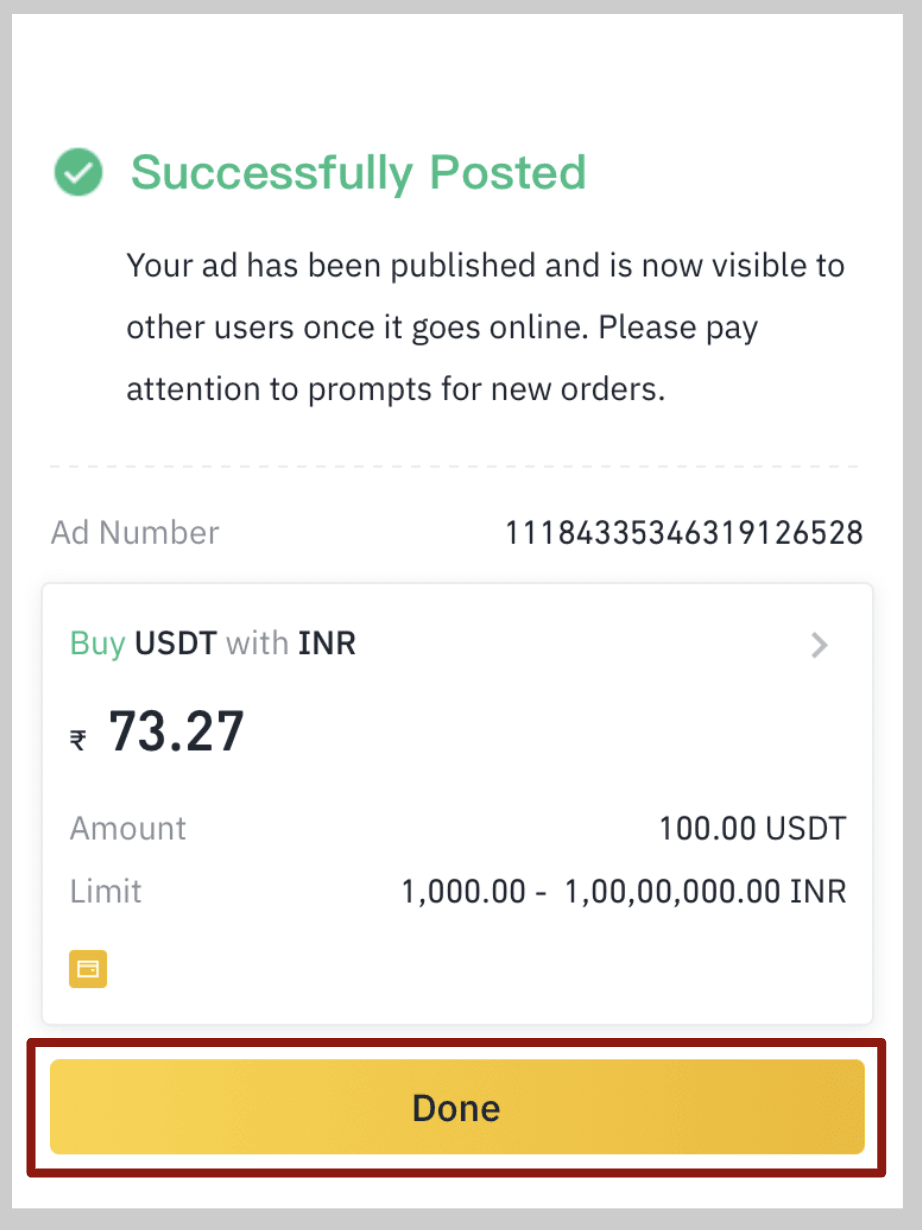Click the 100.00 USDT amount value

[752, 829]
